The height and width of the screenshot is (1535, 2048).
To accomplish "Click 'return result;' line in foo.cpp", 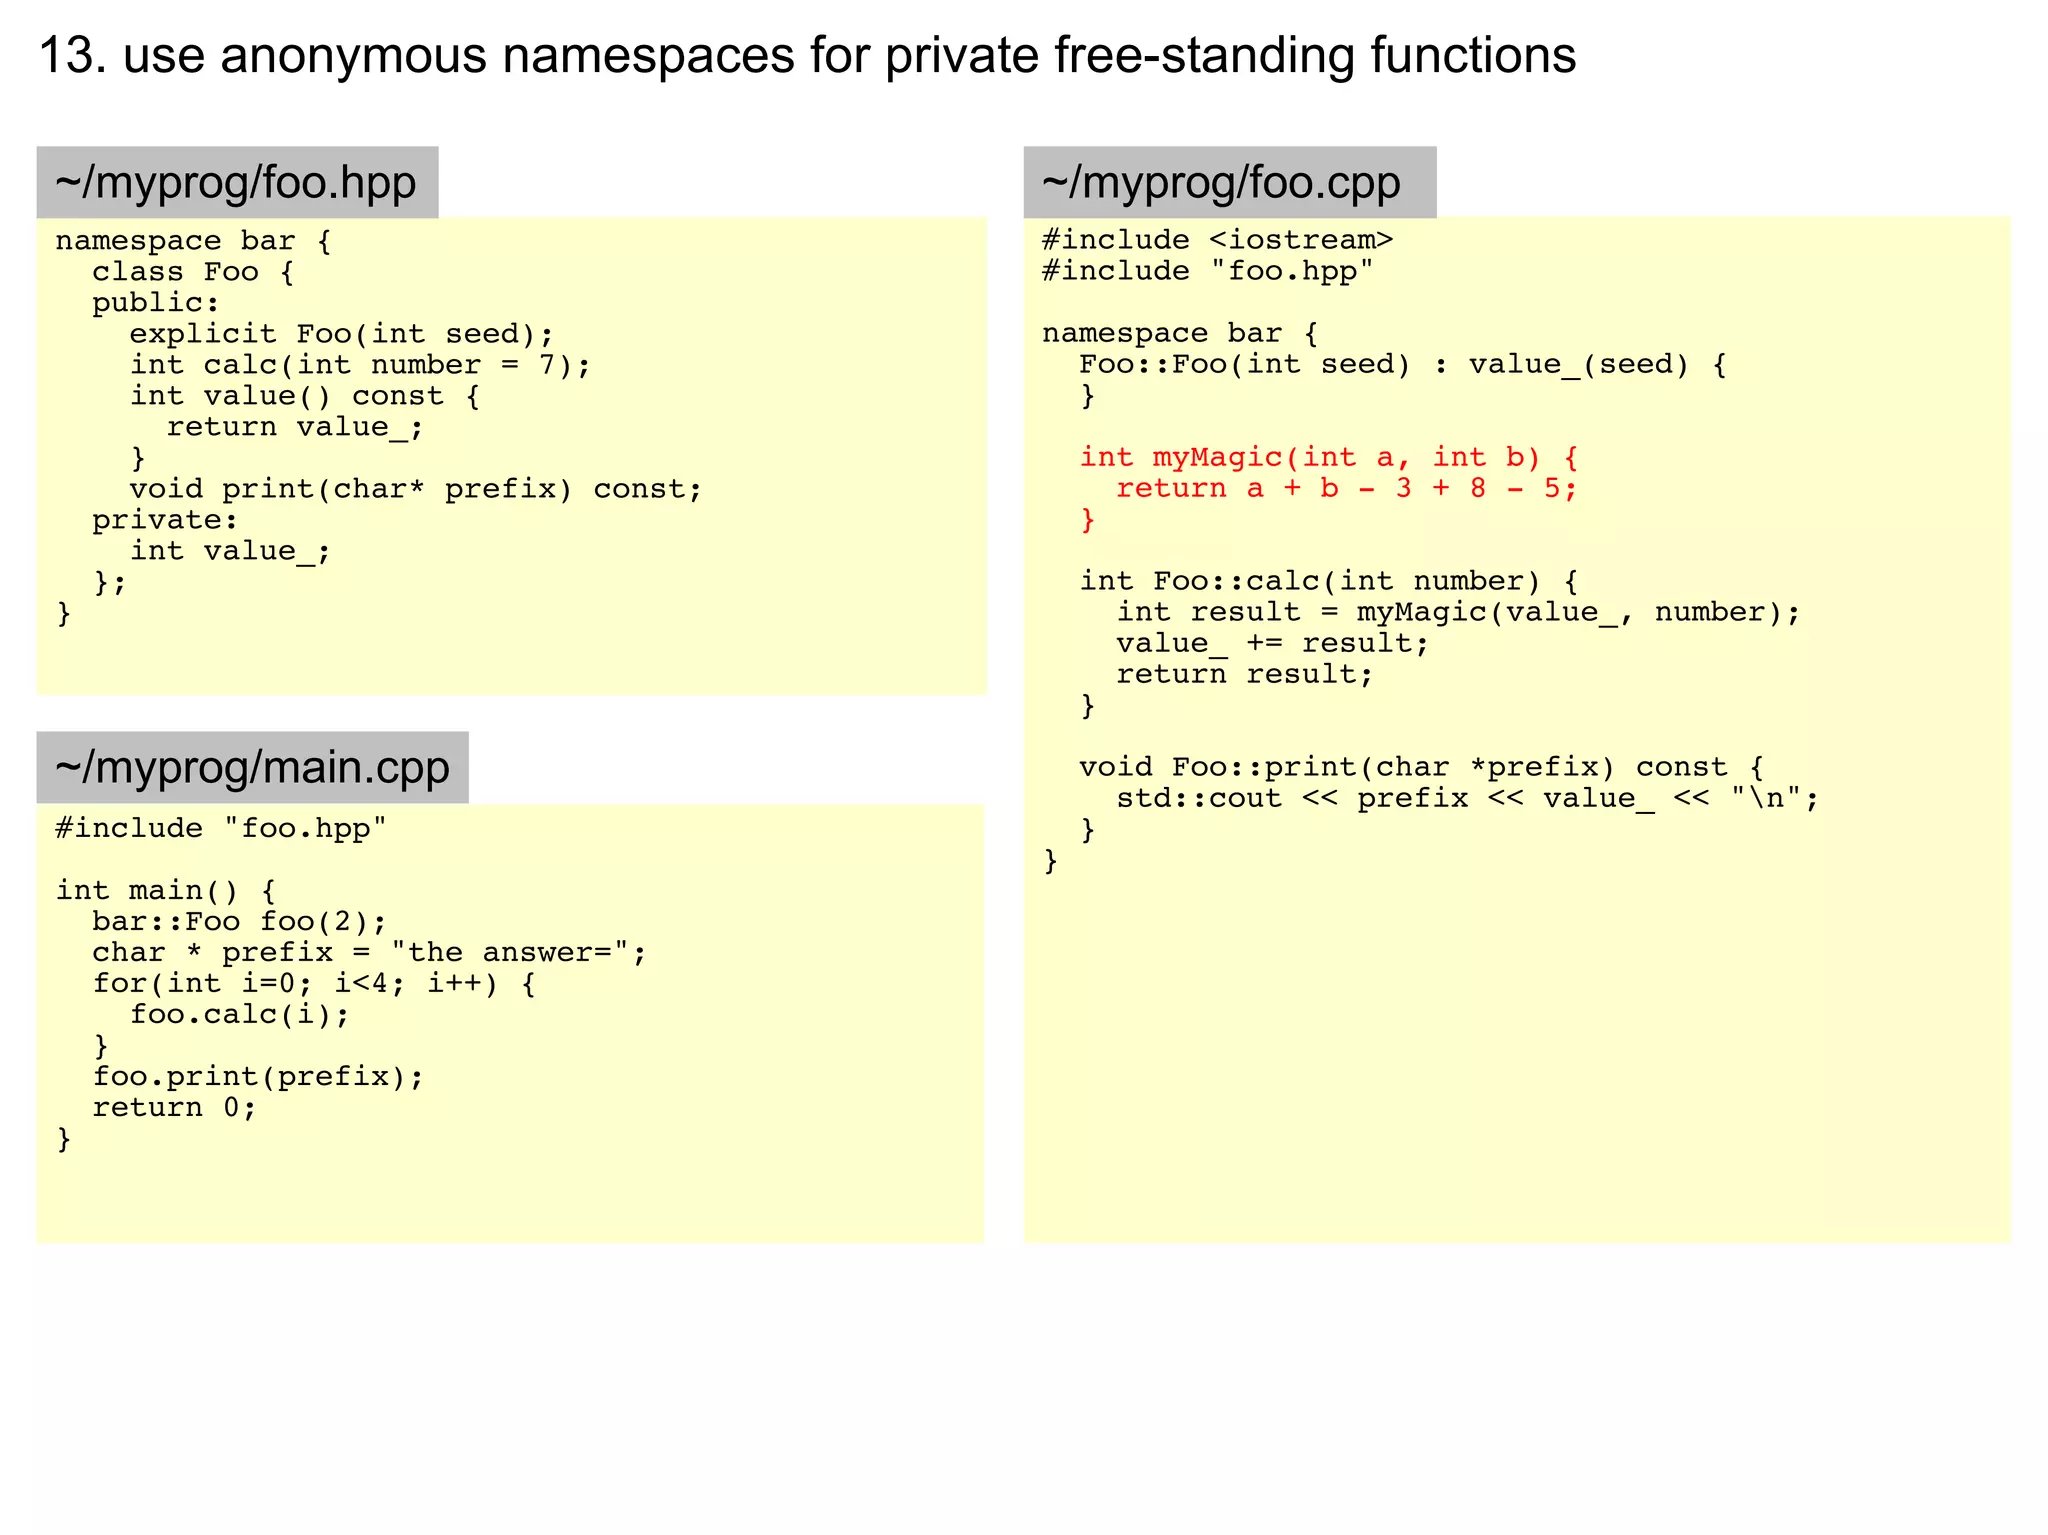I will [1245, 674].
